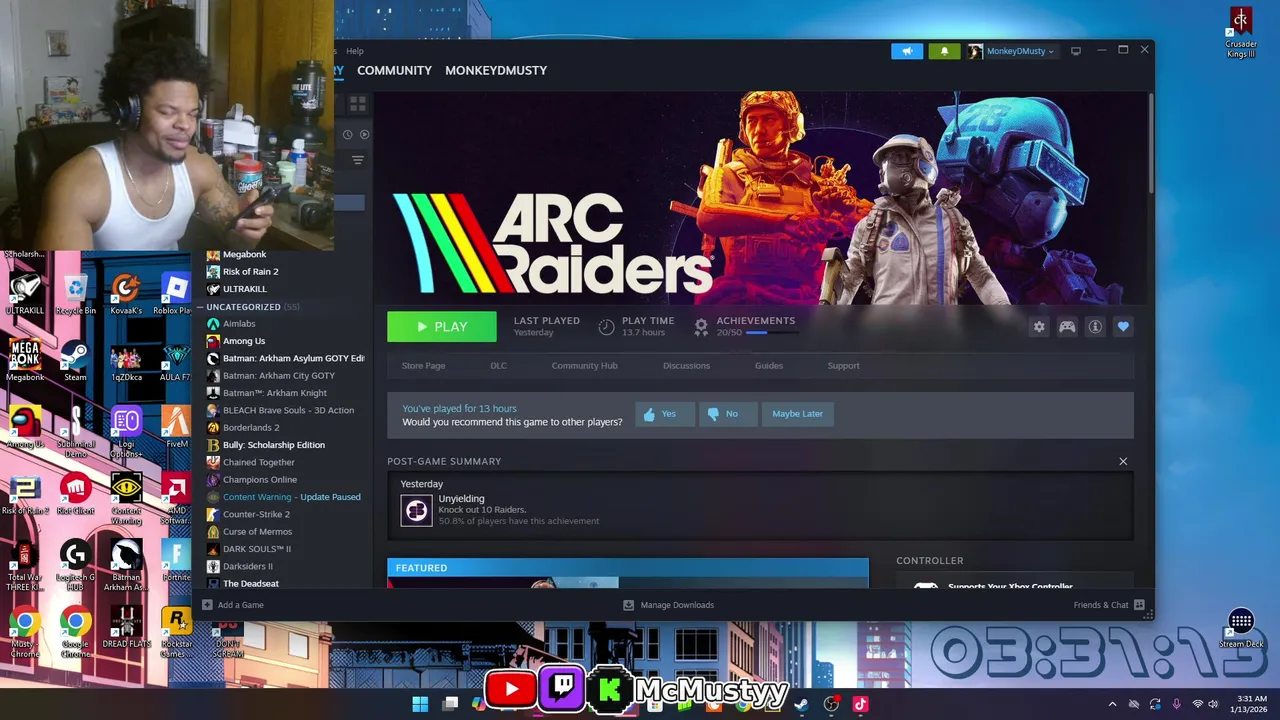Open Stream Deck desktop shortcut
Viewport: 1280px width, 720px height.
point(1241,629)
